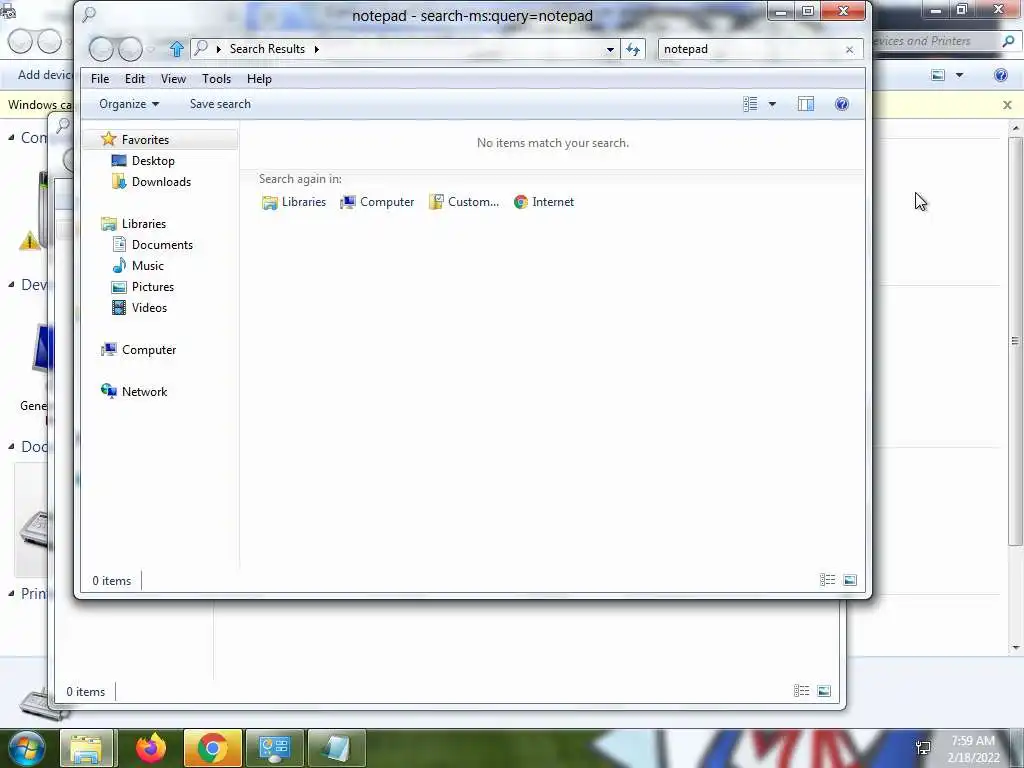Clear the notepad search text
This screenshot has height=768, width=1024.
(849, 50)
